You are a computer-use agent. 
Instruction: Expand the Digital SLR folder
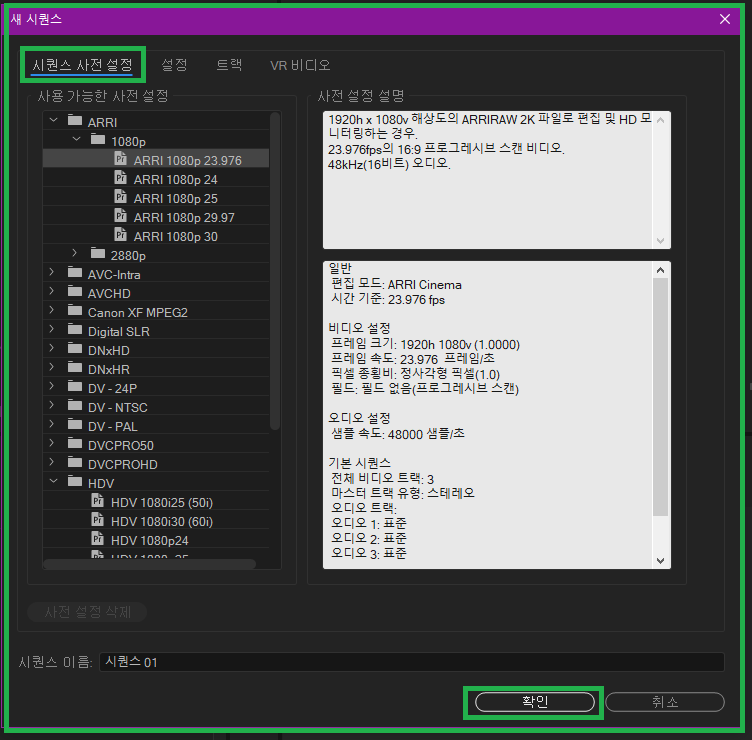(x=51, y=329)
